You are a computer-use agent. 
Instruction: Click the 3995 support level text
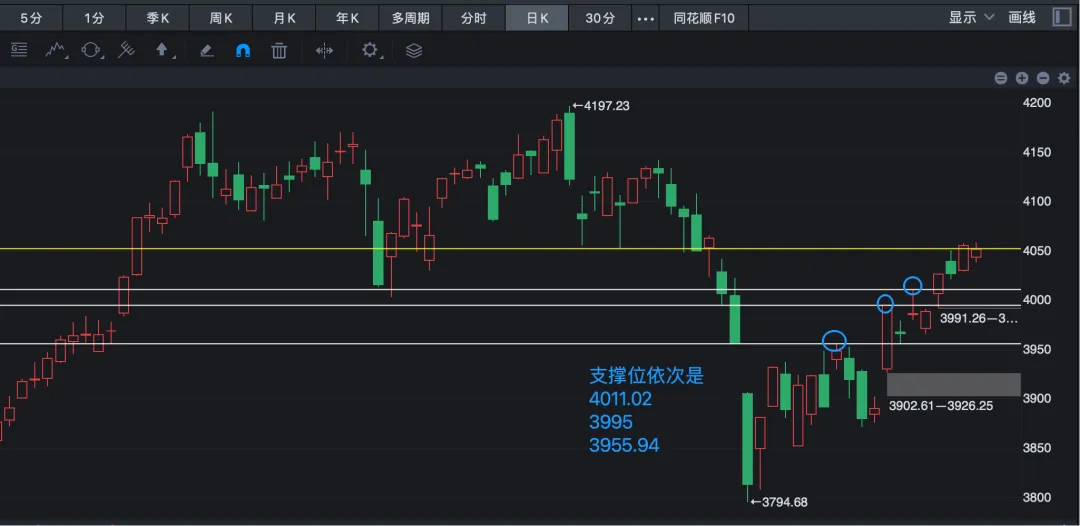click(x=611, y=422)
